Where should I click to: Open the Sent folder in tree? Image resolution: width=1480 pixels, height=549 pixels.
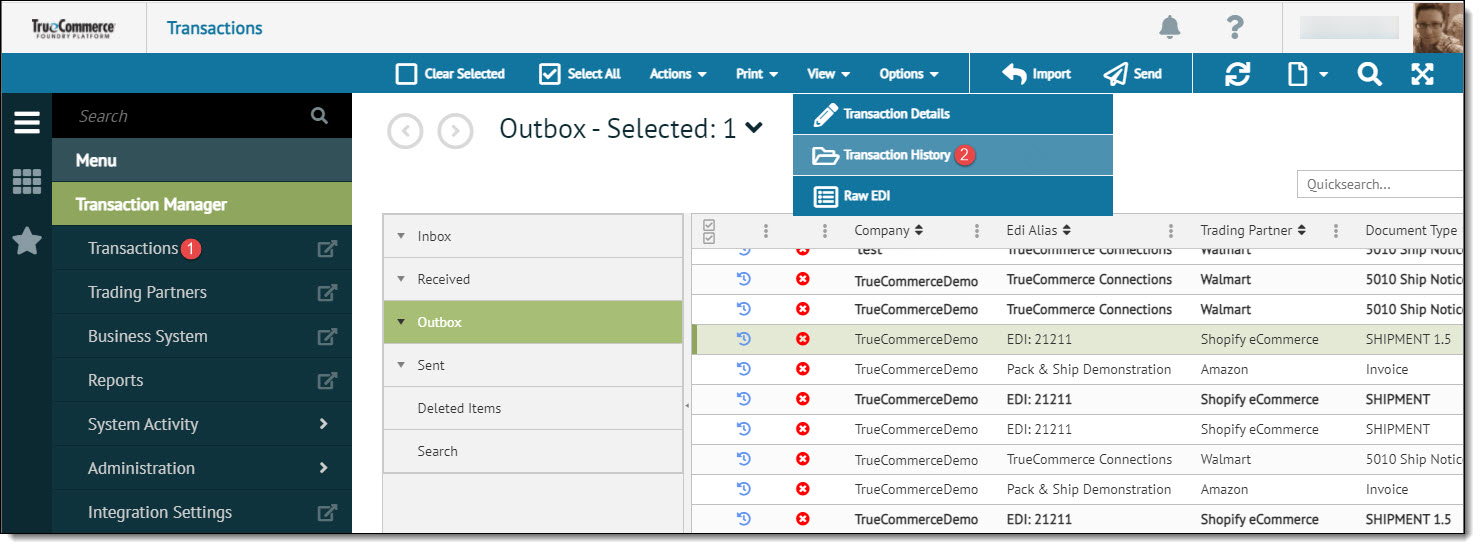tap(431, 365)
